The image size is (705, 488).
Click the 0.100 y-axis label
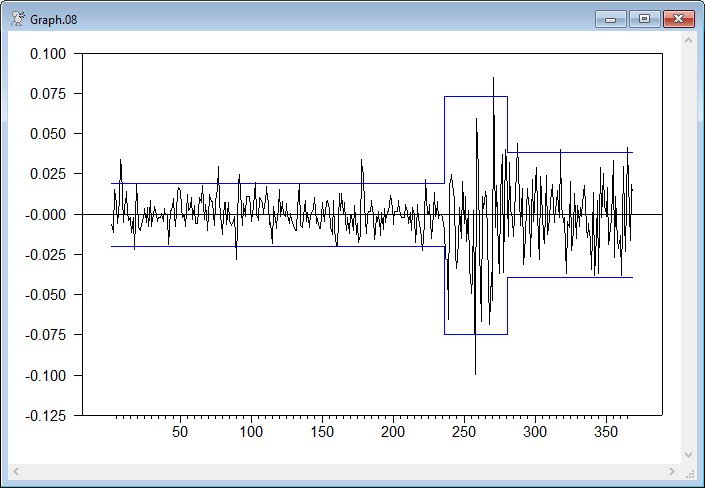coord(47,54)
